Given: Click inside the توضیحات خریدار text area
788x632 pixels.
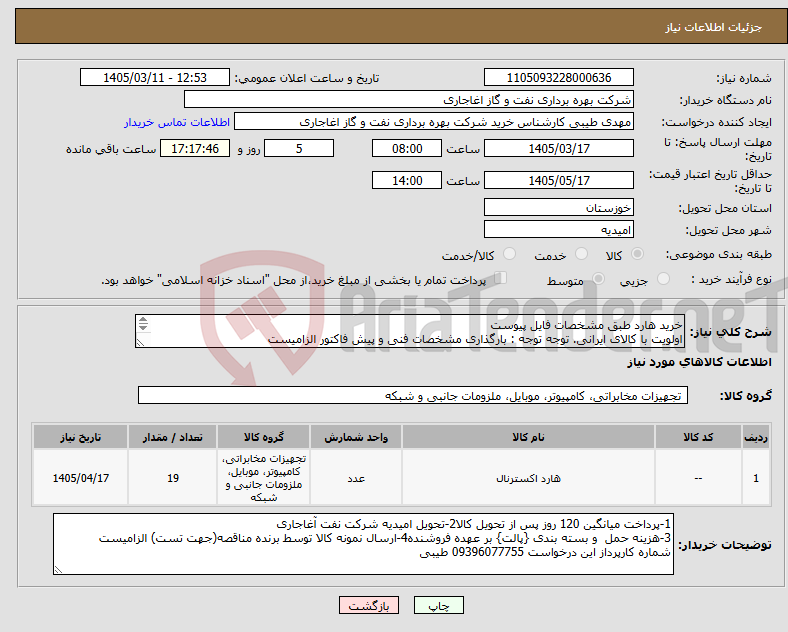Looking at the screenshot, I should (x=363, y=544).
